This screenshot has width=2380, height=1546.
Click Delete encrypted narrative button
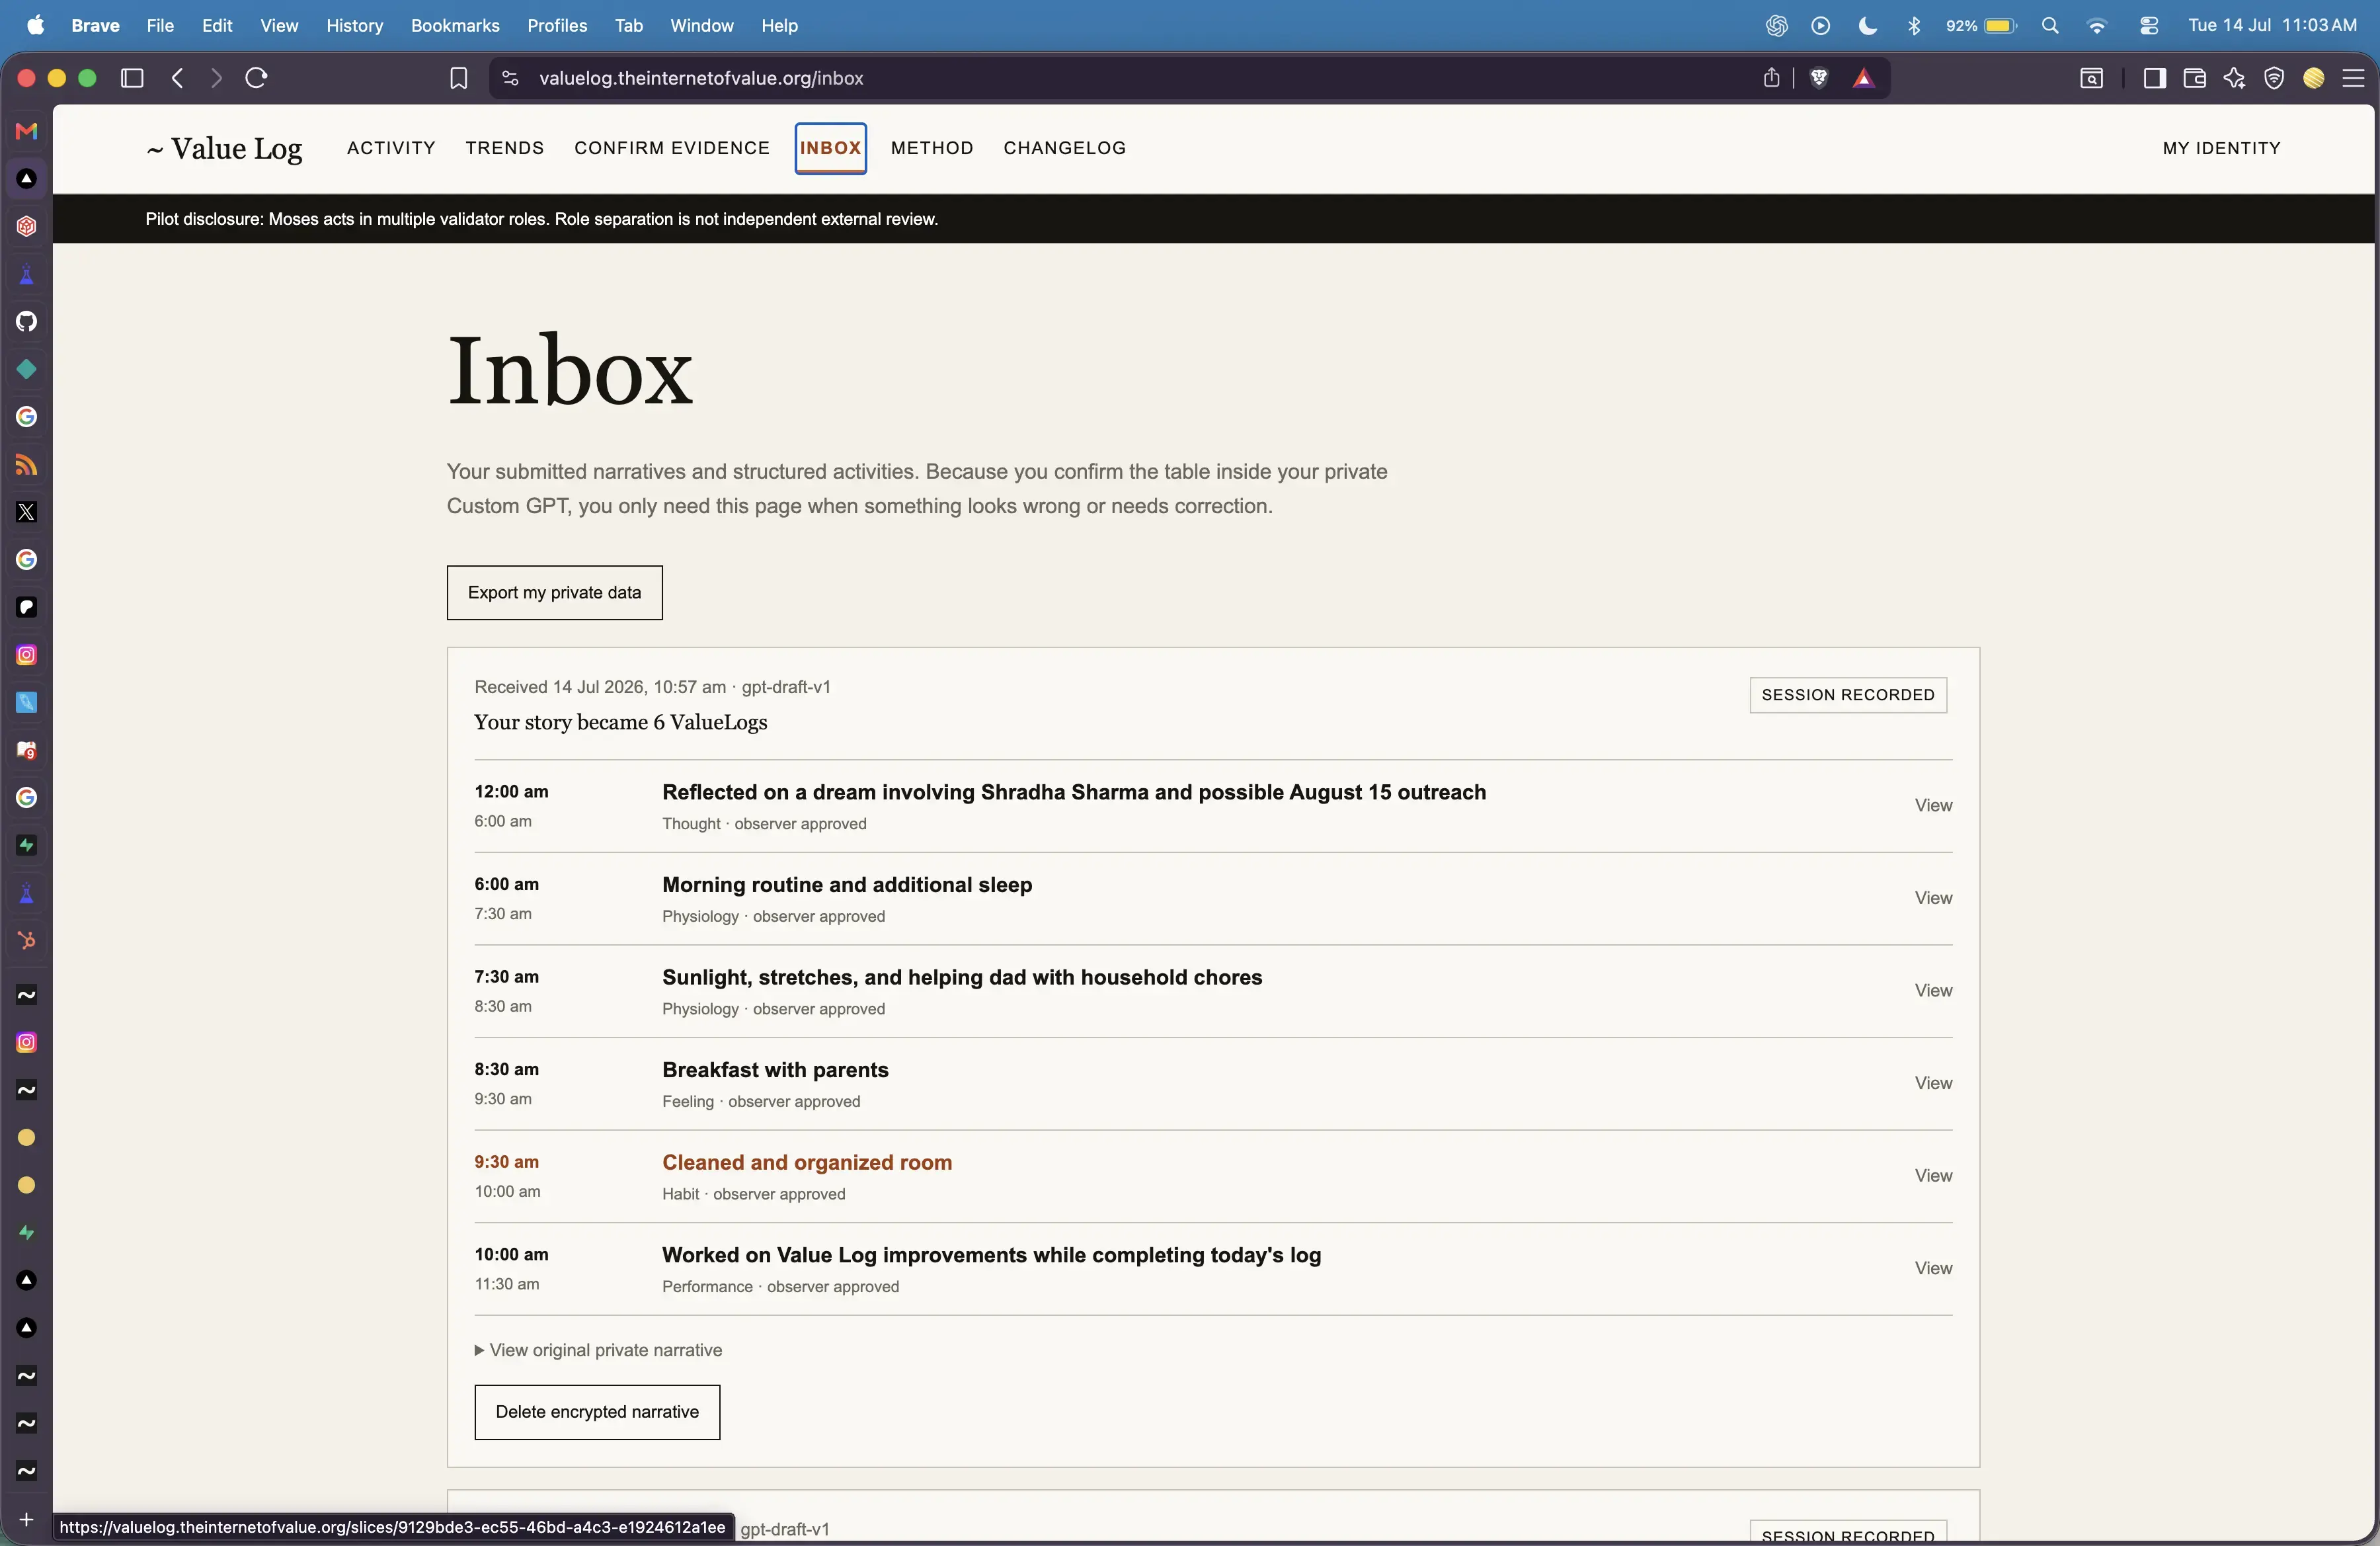point(597,1412)
